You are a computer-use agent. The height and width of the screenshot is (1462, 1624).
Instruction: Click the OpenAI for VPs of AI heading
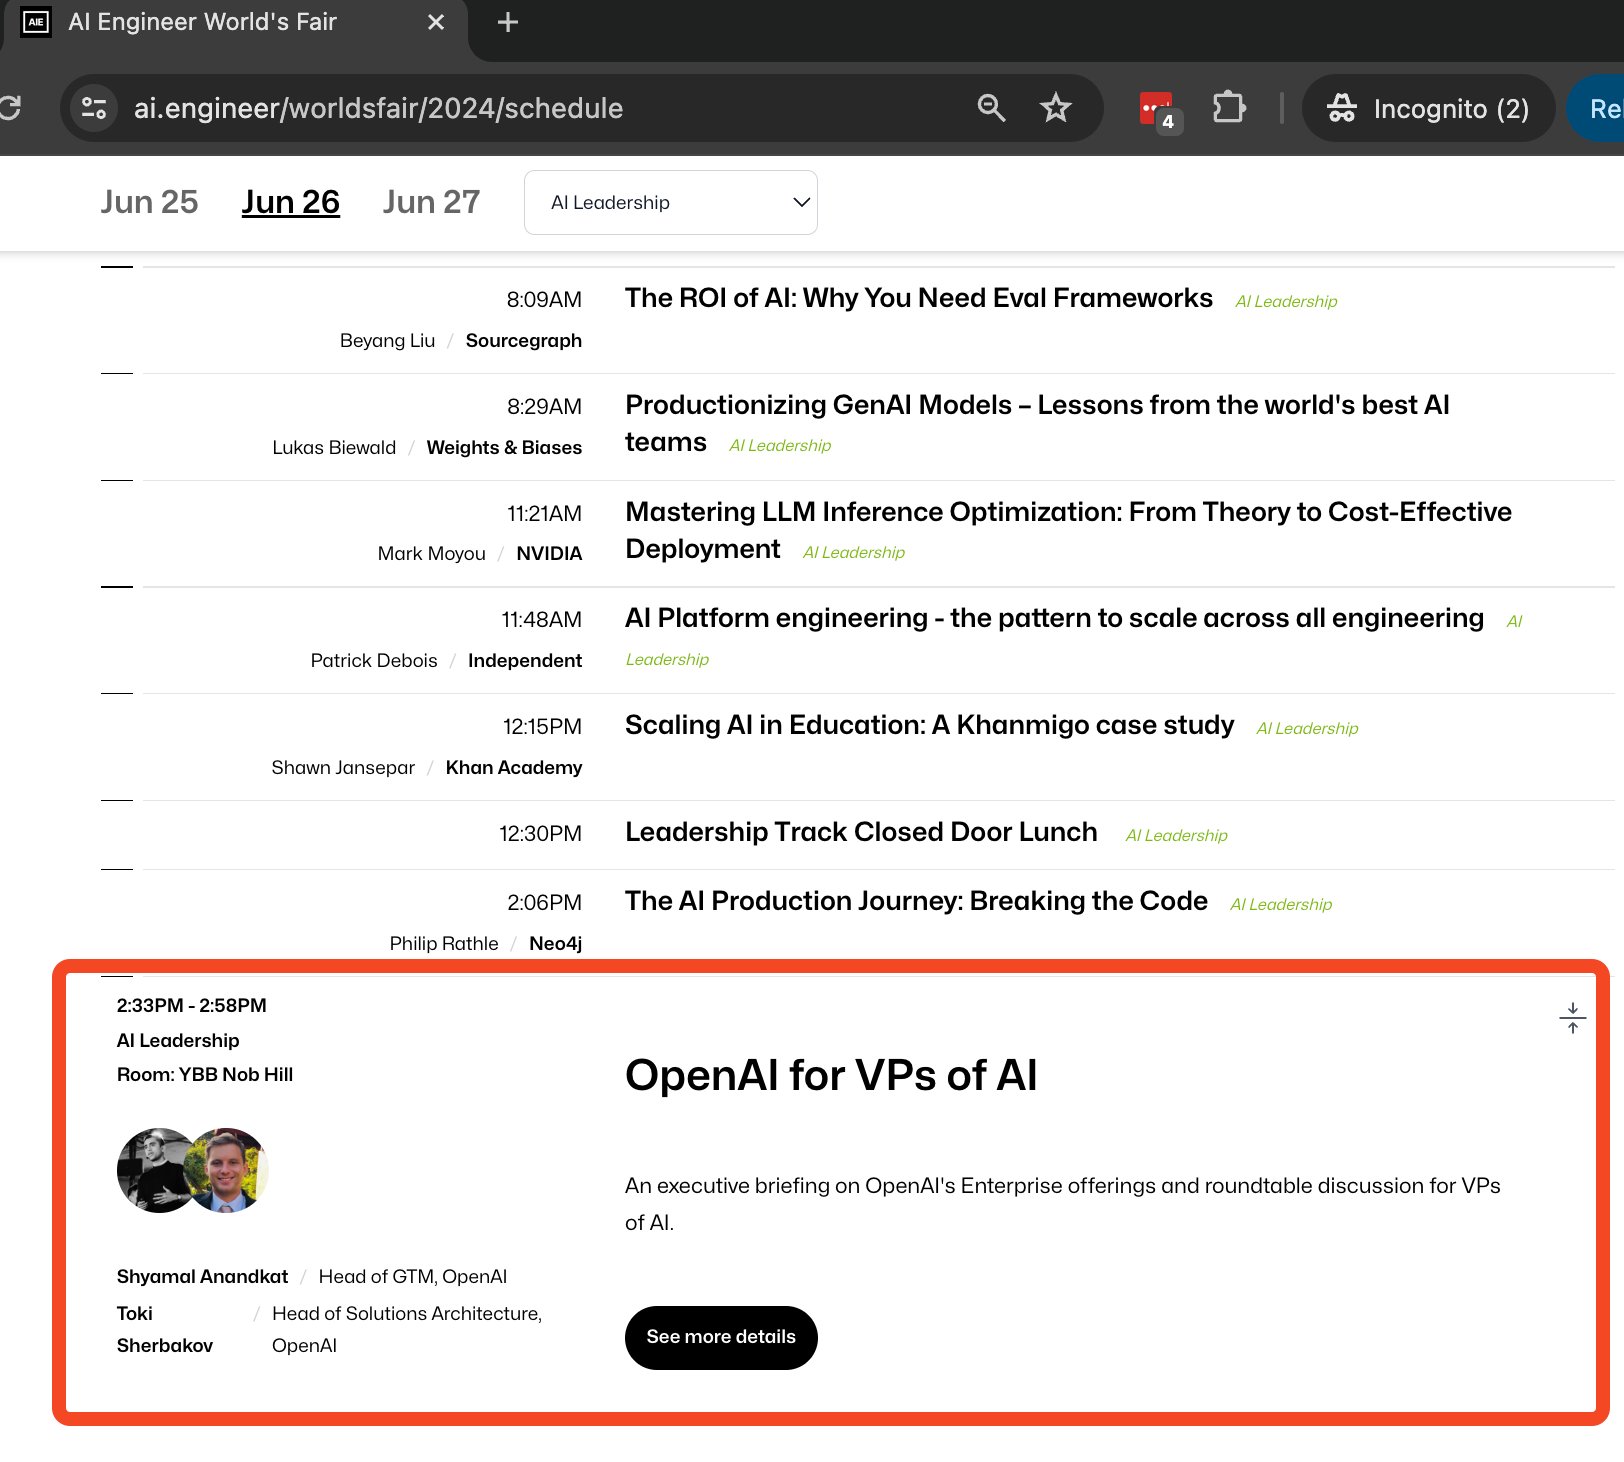point(831,1076)
